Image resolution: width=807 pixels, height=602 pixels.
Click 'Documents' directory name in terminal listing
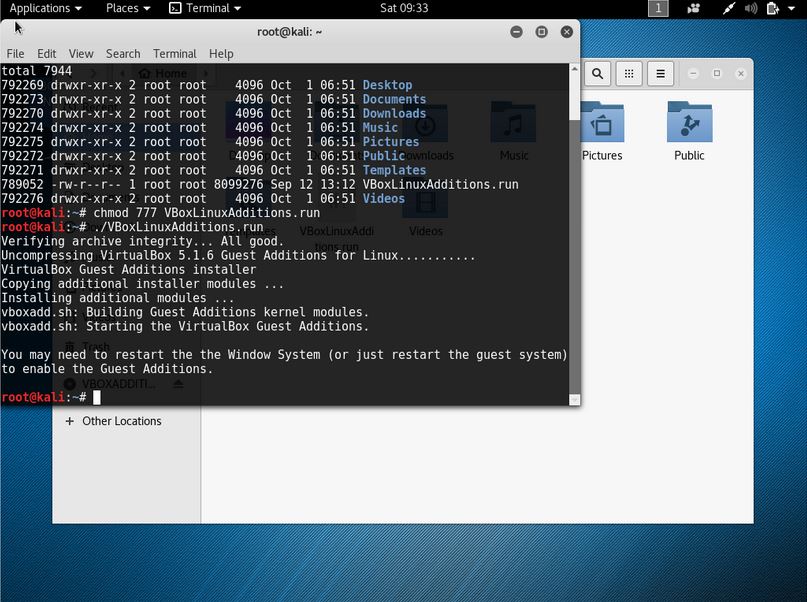[x=394, y=99]
